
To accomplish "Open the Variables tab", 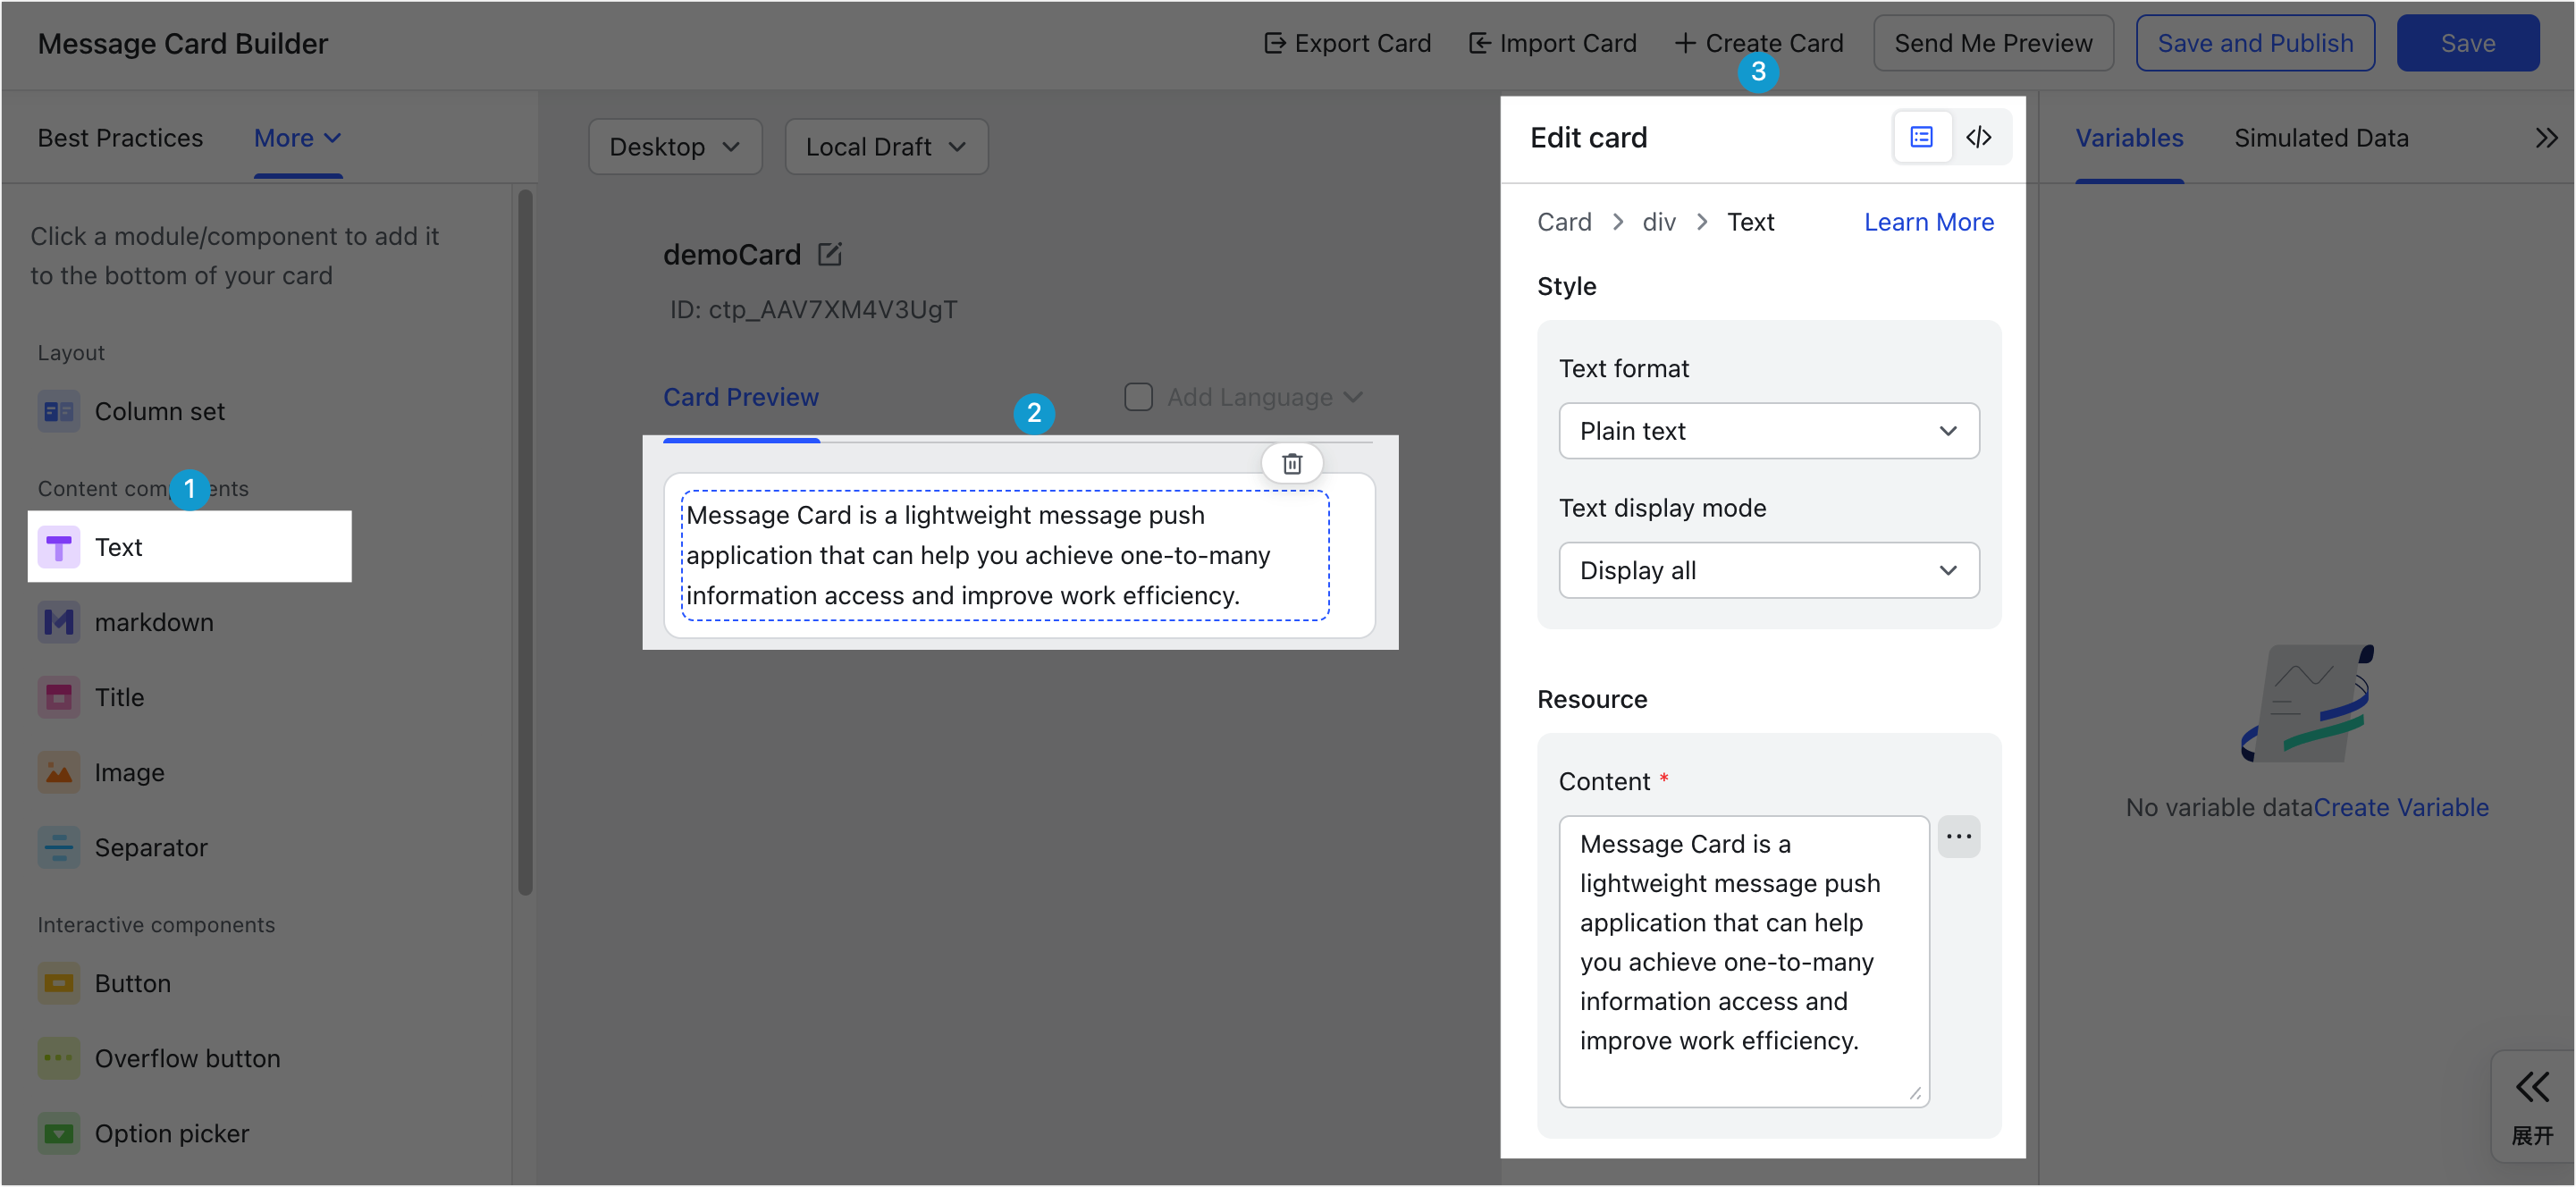I will point(2129,138).
